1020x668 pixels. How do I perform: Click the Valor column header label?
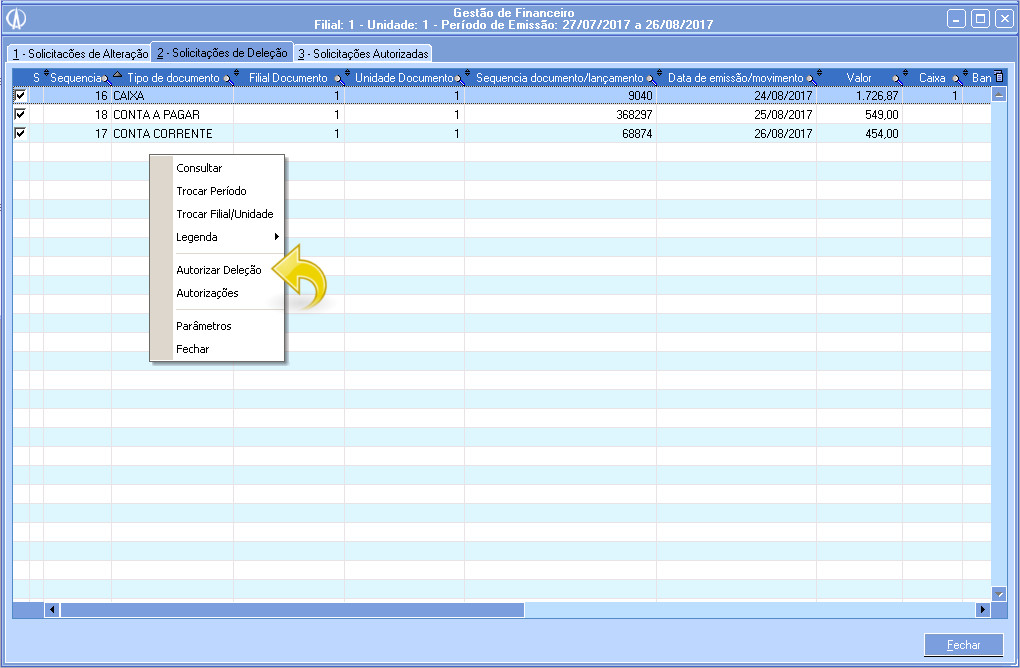point(859,78)
